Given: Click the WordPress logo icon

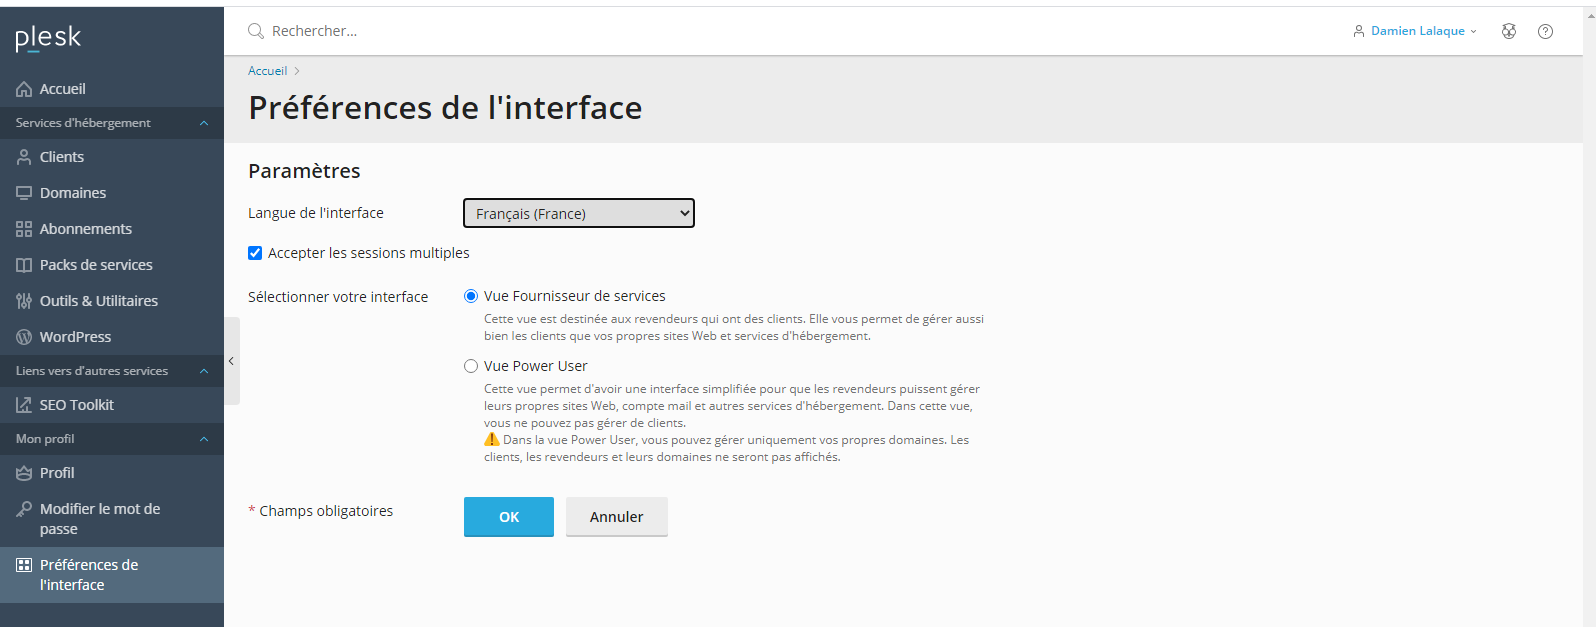Looking at the screenshot, I should [24, 337].
